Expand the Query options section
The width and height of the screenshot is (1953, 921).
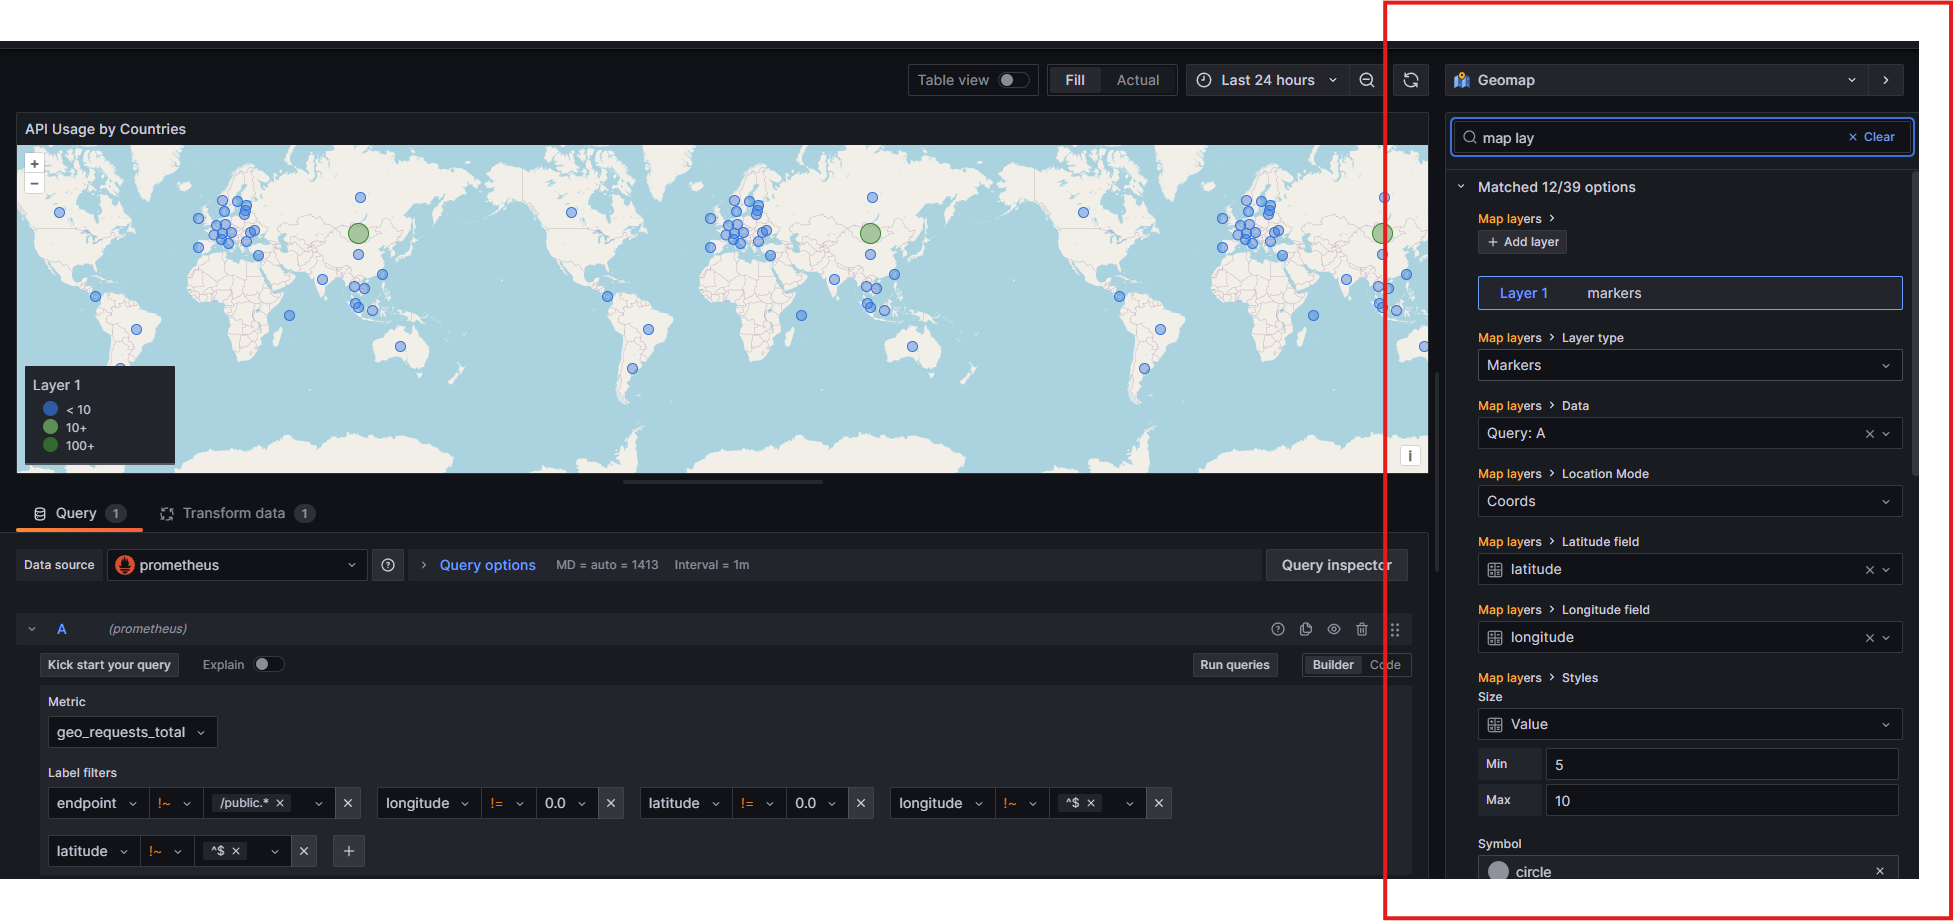487,565
